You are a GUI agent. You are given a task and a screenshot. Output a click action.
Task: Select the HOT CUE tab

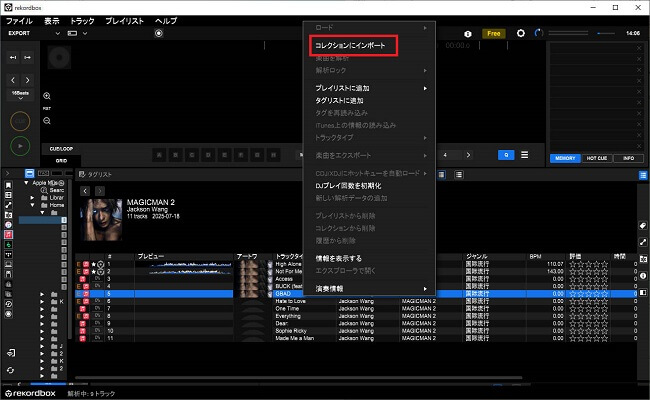(597, 158)
